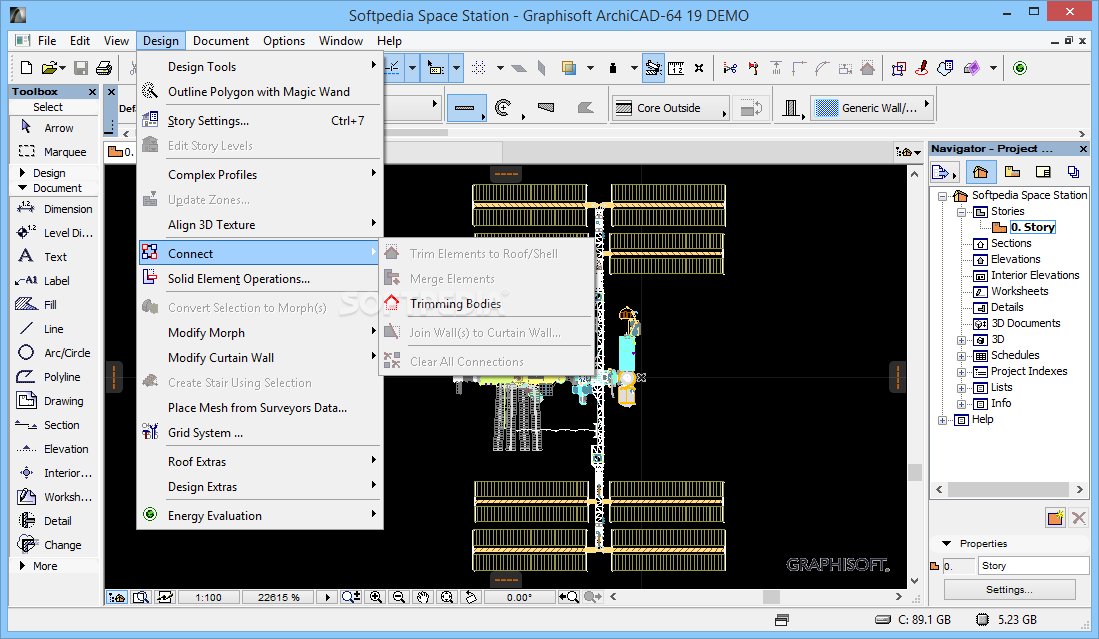Open the Project Map view in Navigator
Image resolution: width=1099 pixels, height=639 pixels.
coord(981,172)
